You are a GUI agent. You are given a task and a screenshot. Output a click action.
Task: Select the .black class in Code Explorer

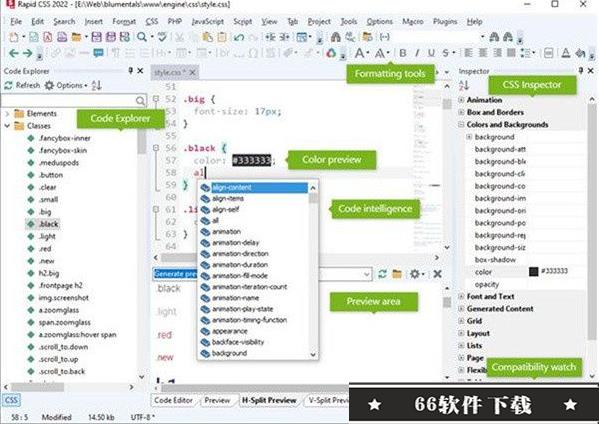coord(49,224)
